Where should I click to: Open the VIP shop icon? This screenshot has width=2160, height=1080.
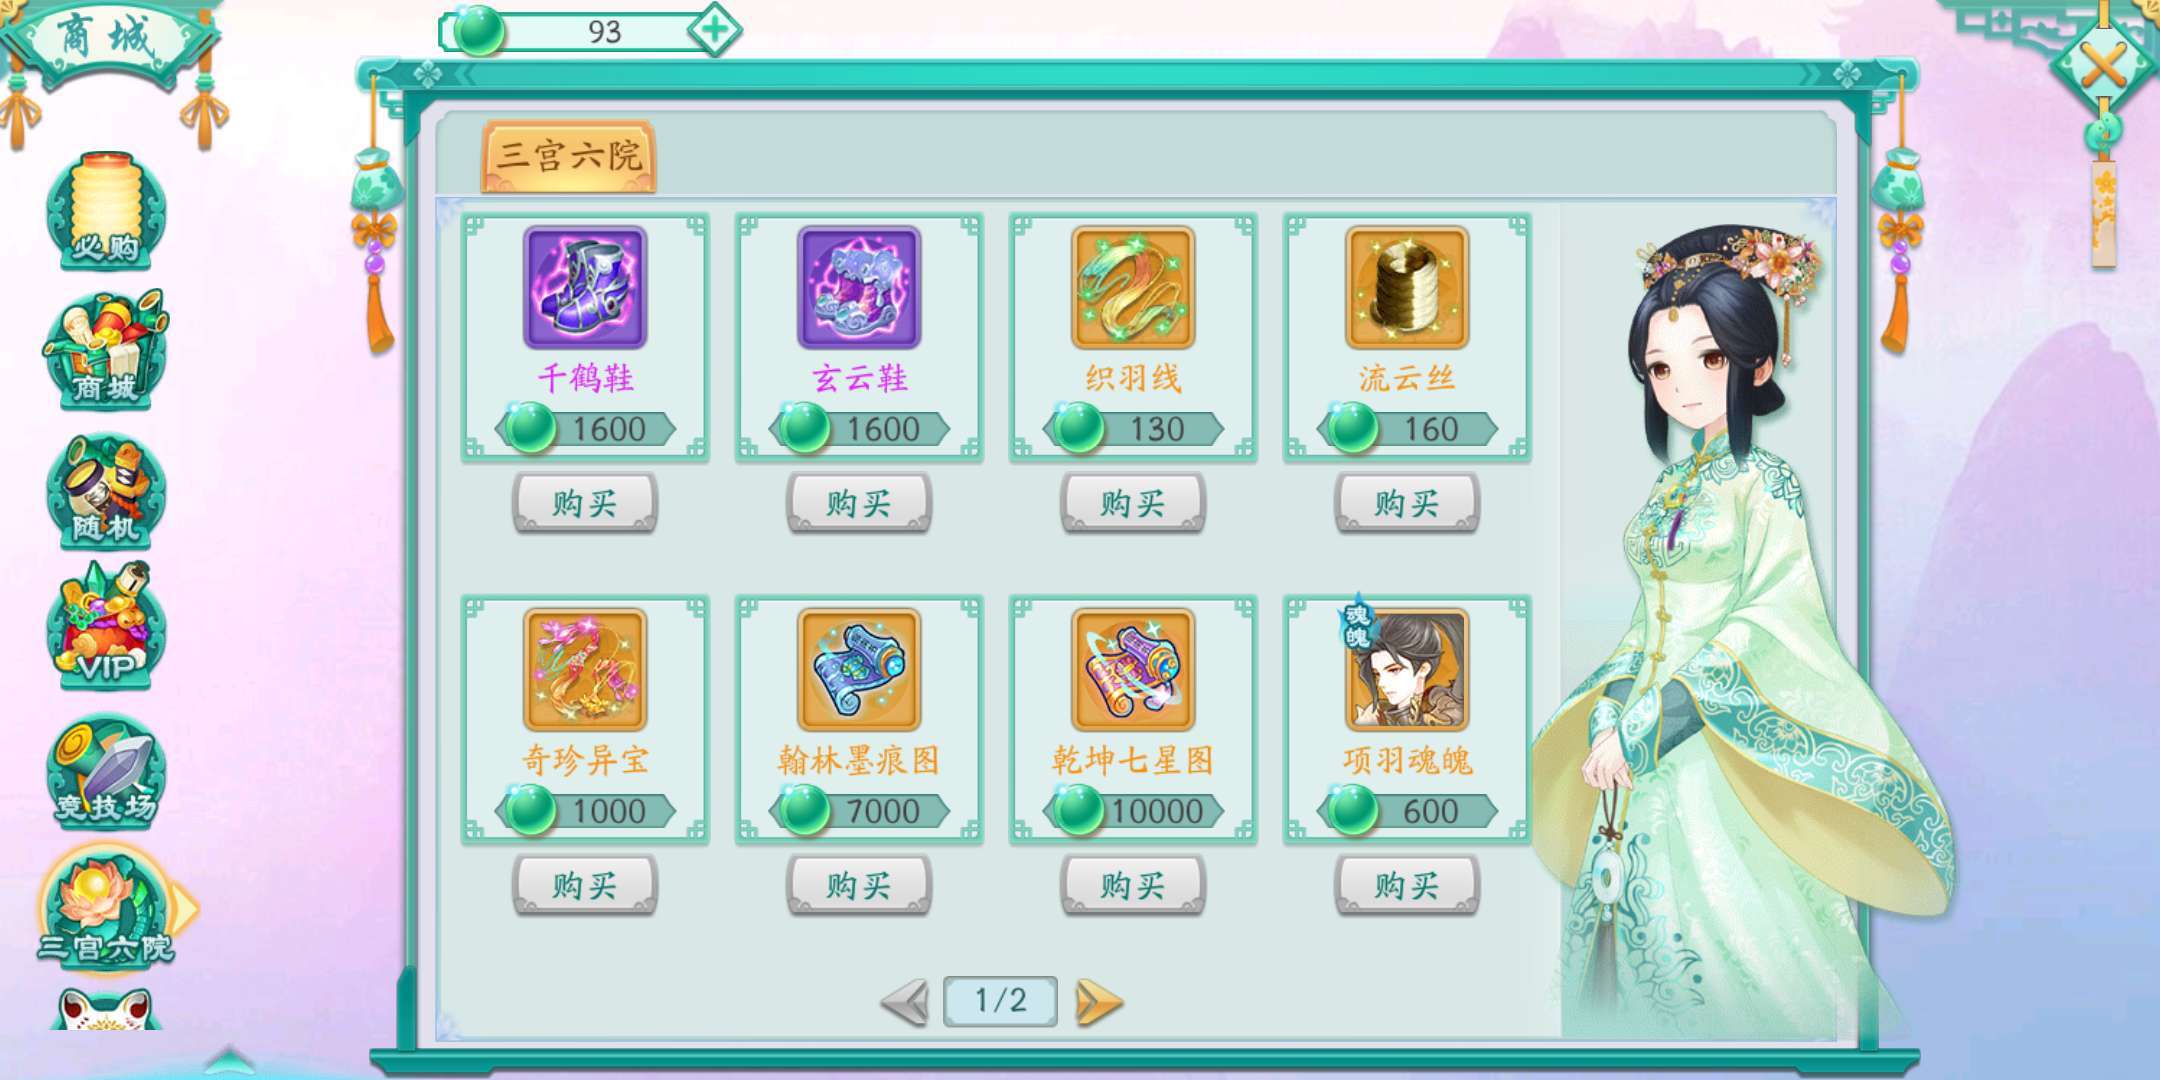[x=106, y=627]
